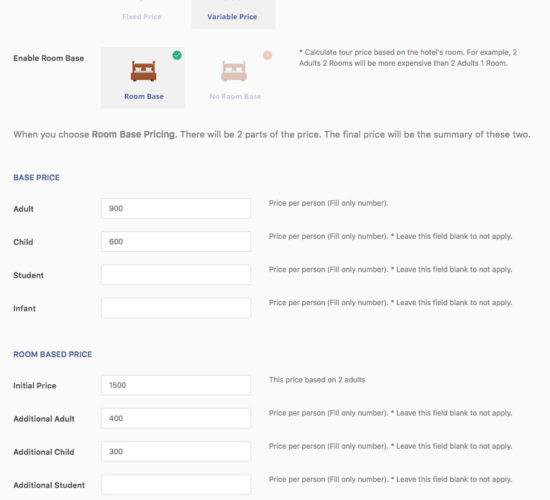Click the green checkmark on Room Base
Screen dimensions: 550x500
[177, 55]
